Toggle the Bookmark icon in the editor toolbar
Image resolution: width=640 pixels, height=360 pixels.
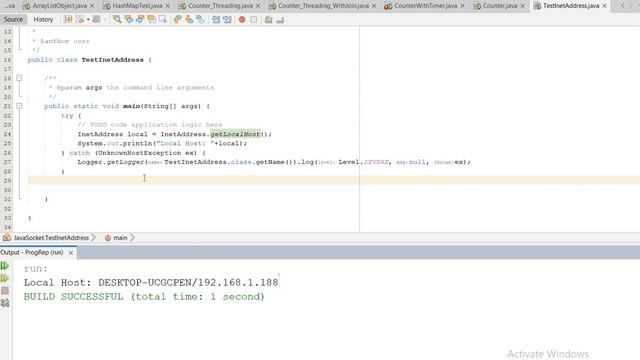coord(200,20)
